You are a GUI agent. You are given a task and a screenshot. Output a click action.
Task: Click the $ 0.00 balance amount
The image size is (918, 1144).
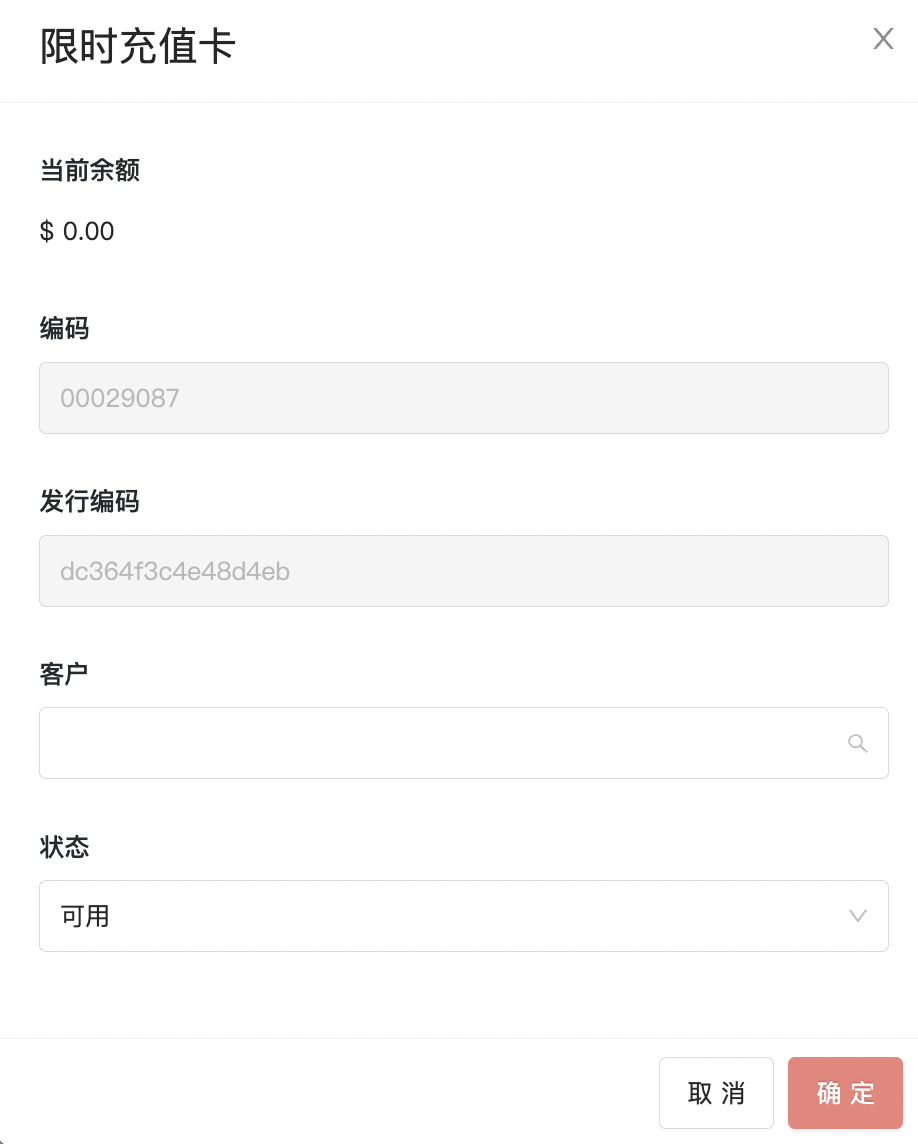click(x=77, y=231)
